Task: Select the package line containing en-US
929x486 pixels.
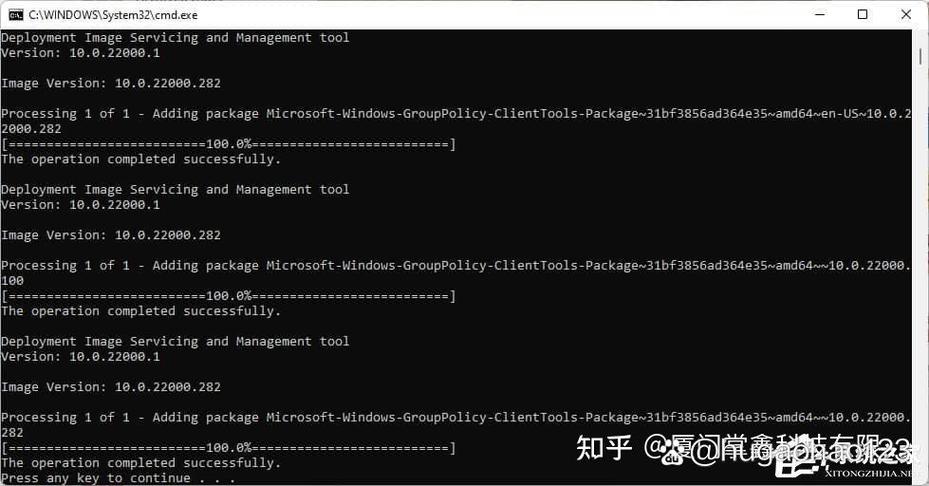Action: pyautogui.click(x=456, y=114)
